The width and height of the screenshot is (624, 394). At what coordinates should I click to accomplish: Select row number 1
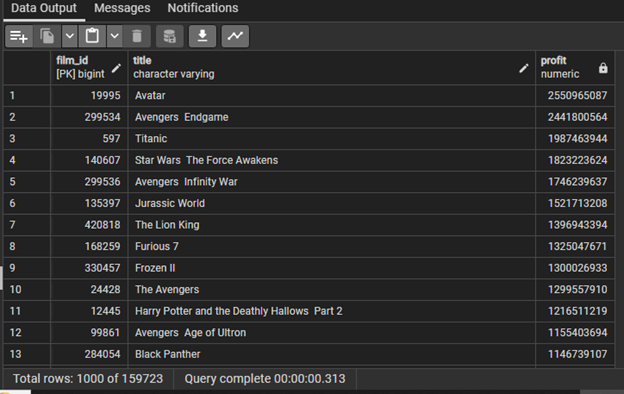[x=27, y=96]
